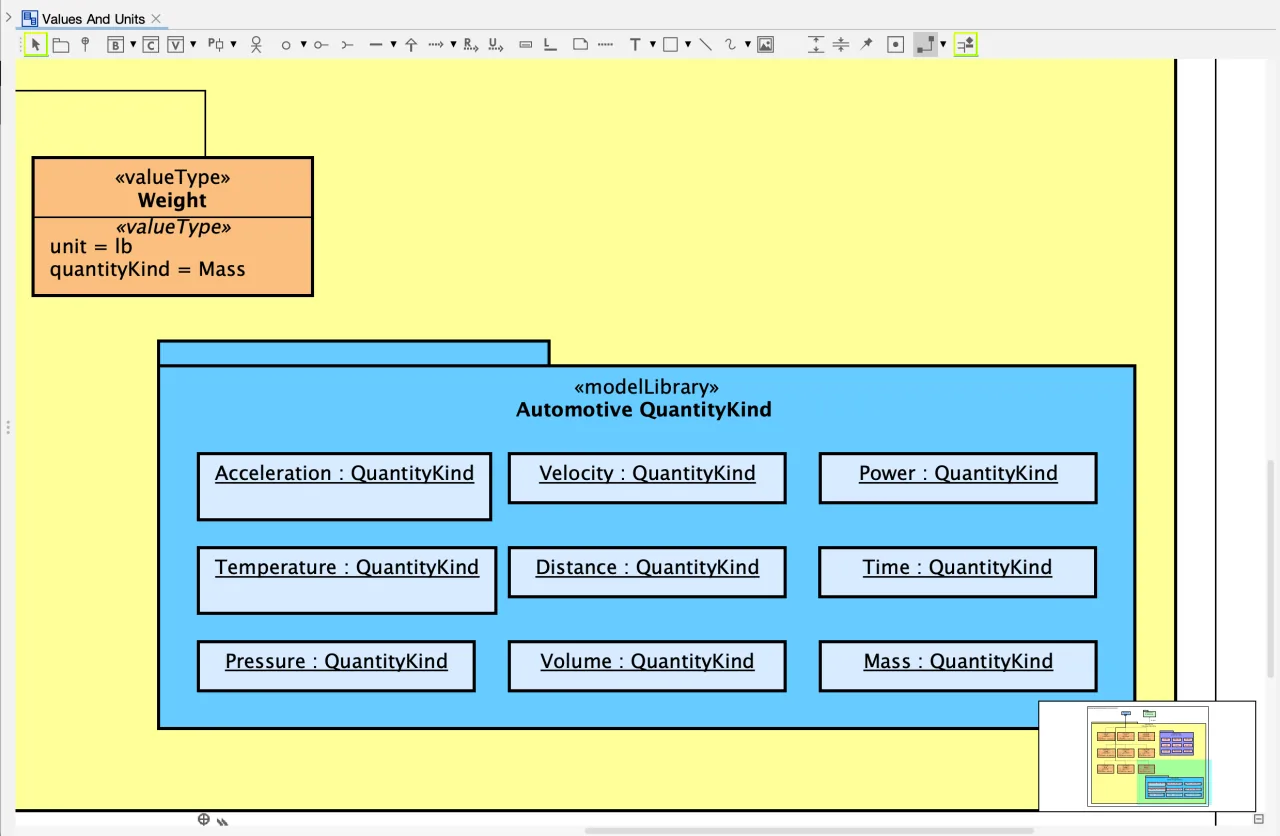This screenshot has height=836, width=1280.
Task: Open the Port tool dropdown arrow
Action: 234,45
